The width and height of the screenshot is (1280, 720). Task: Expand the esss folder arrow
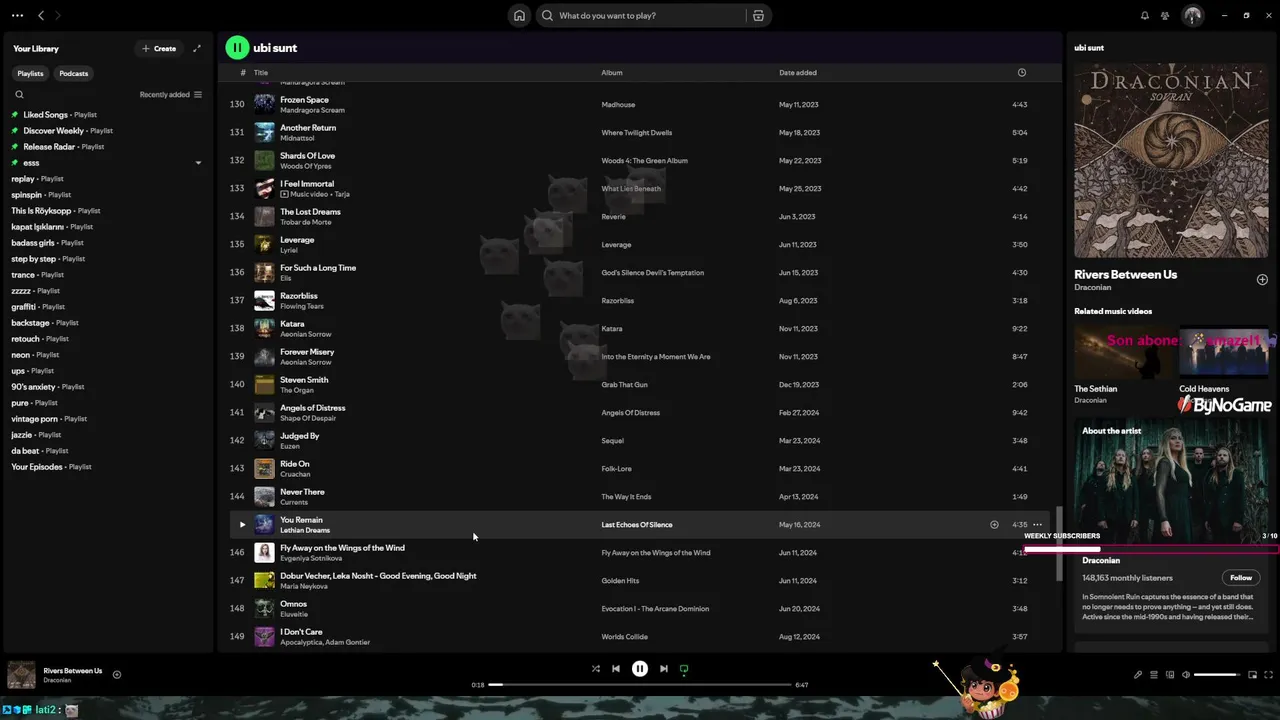pos(198,162)
